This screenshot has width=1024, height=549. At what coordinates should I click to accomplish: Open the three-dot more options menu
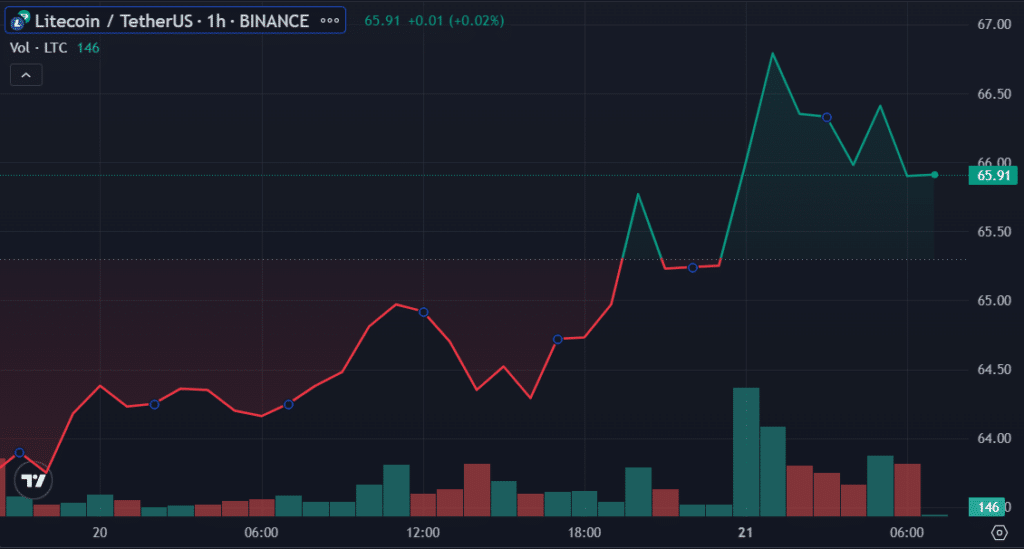pos(330,20)
